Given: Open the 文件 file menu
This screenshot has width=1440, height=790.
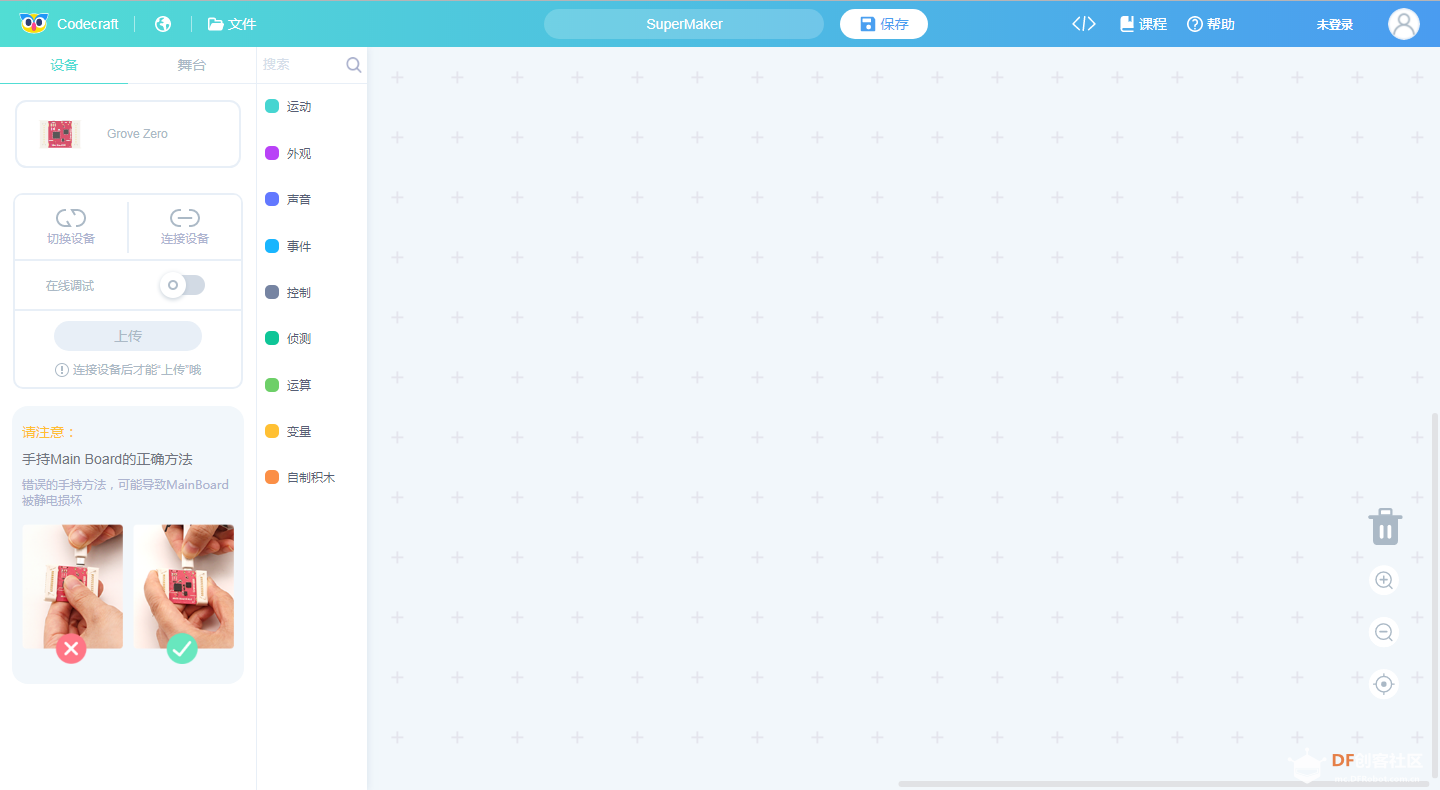Looking at the screenshot, I should 232,24.
